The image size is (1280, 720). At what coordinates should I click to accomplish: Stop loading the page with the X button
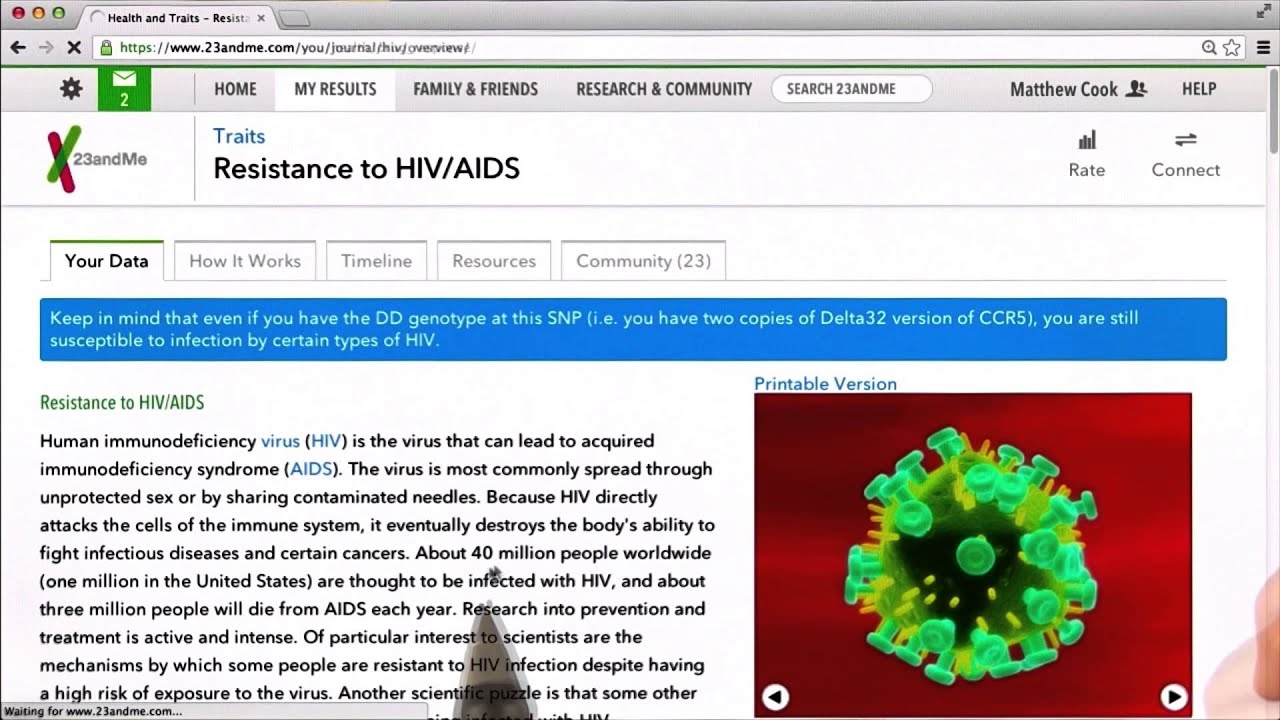coord(75,47)
